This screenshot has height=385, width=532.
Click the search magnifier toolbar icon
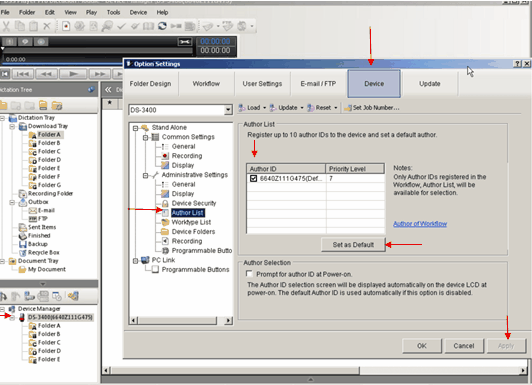(x=107, y=26)
